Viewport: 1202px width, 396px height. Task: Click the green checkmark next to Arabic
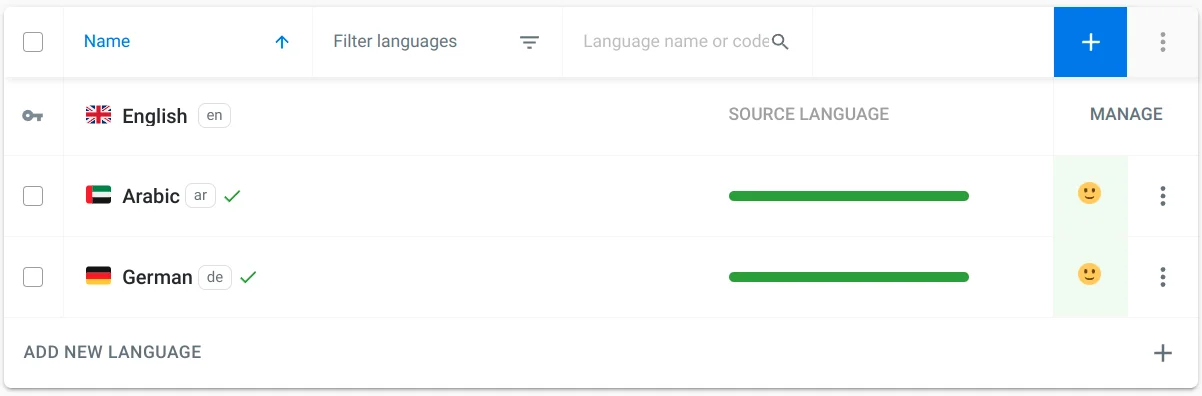pyautogui.click(x=232, y=196)
